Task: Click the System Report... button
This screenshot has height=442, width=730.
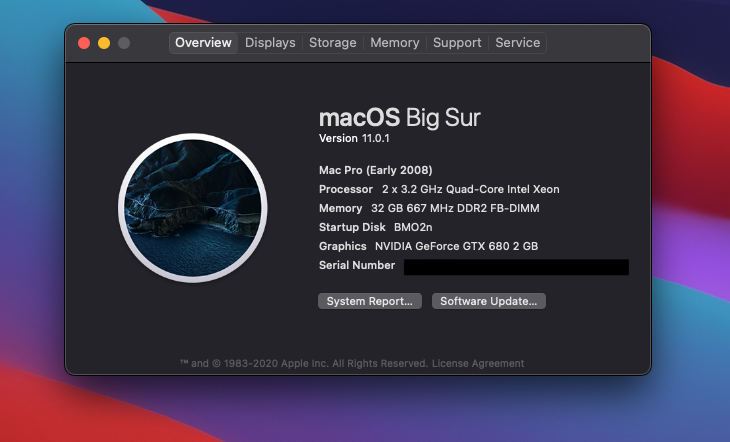Action: click(370, 301)
